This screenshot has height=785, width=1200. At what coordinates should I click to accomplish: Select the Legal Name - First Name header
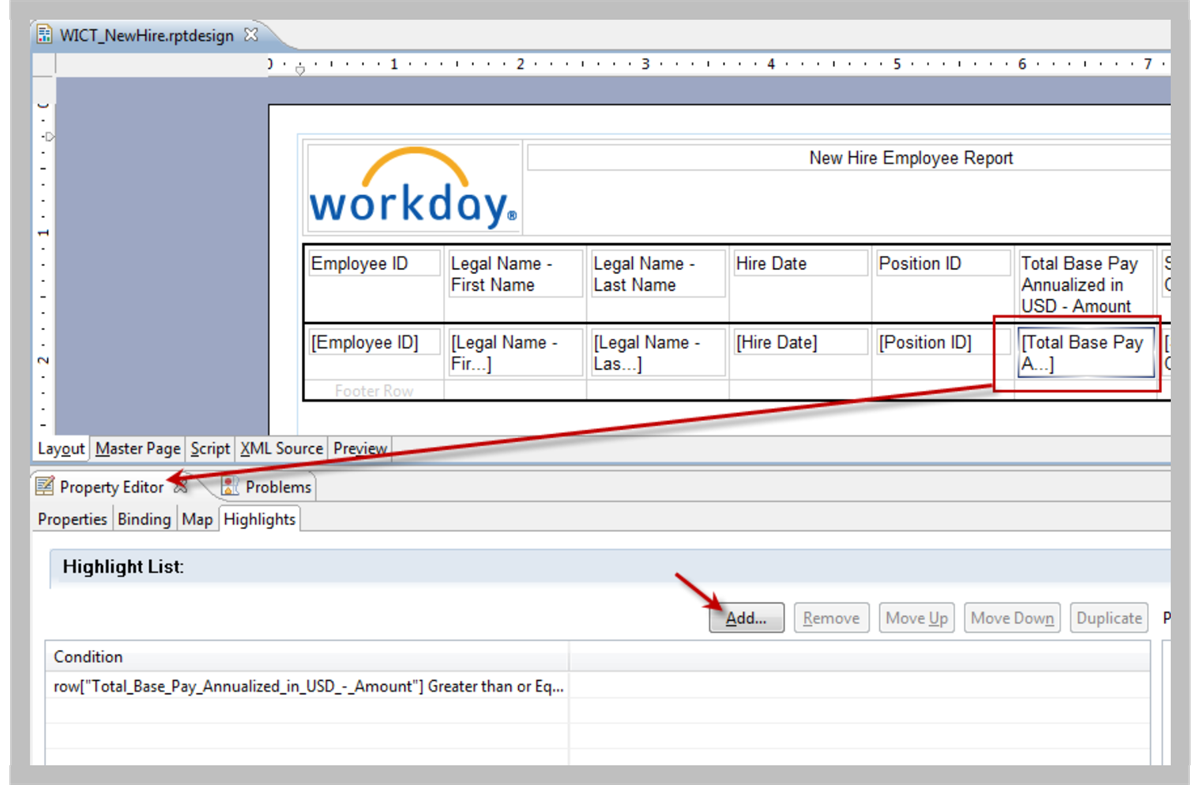[516, 274]
